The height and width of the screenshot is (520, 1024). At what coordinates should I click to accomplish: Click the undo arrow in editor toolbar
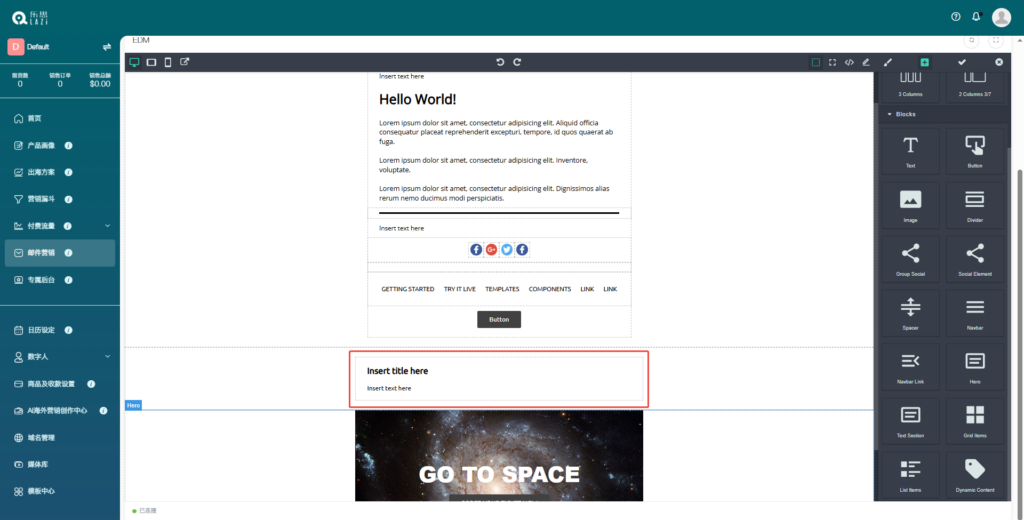500,62
